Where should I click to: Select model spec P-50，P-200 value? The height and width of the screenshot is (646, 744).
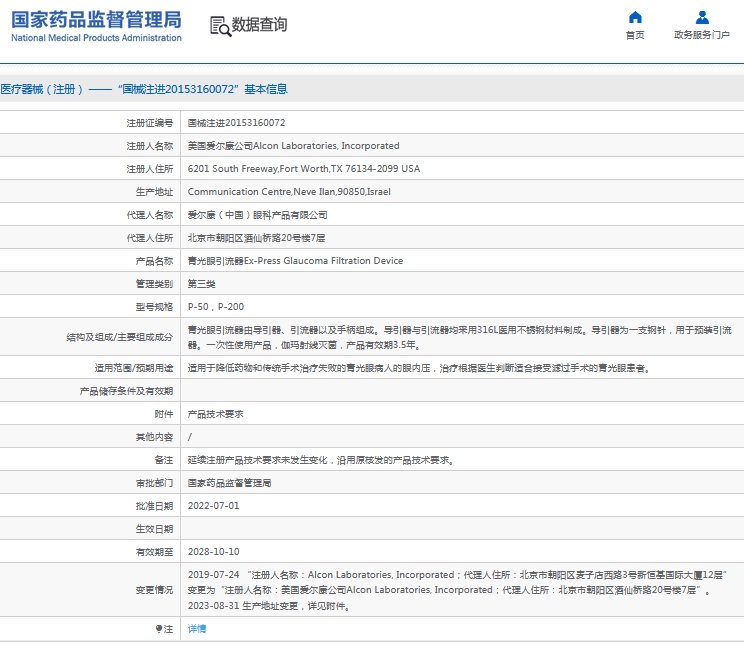(216, 307)
